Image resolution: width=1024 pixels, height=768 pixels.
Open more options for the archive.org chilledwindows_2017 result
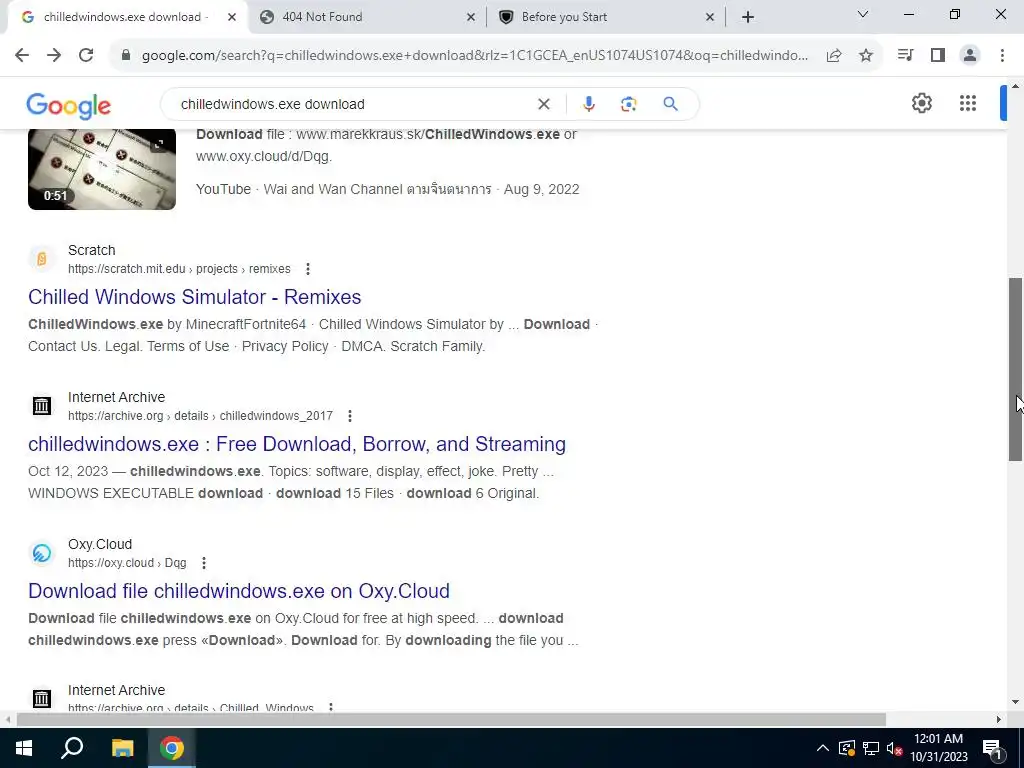[x=350, y=416]
